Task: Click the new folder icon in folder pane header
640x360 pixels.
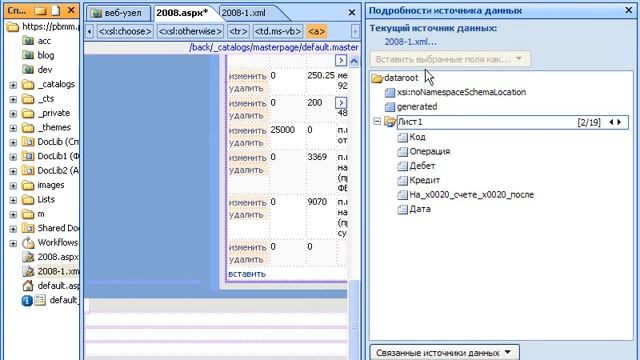Action: (40, 10)
